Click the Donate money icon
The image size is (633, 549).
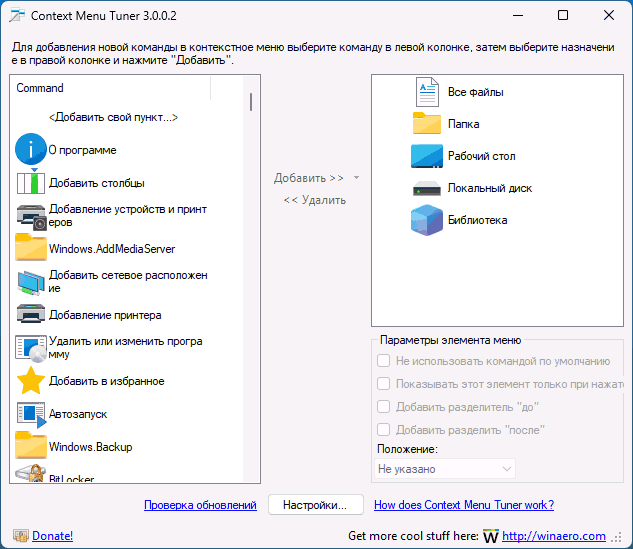[x=21, y=536]
